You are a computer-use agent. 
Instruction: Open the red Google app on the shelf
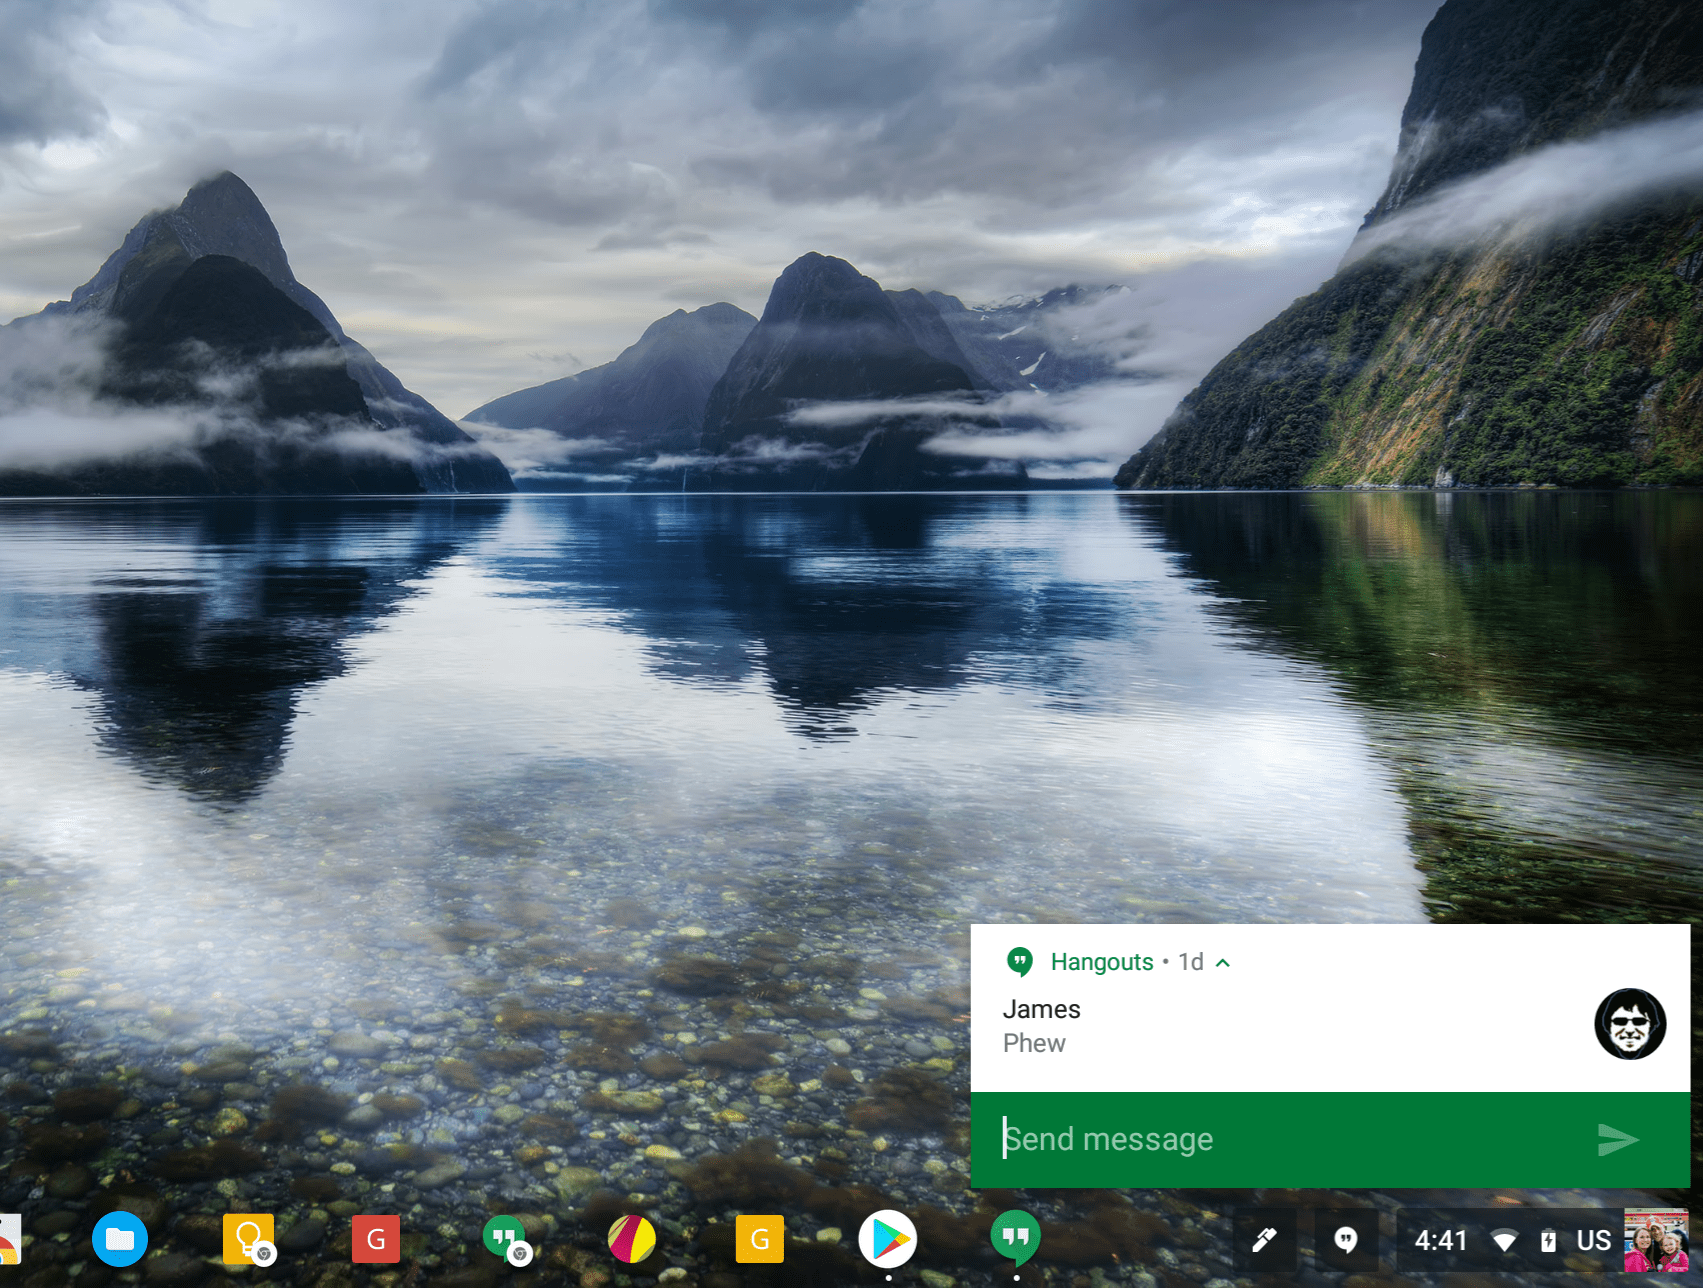click(375, 1240)
